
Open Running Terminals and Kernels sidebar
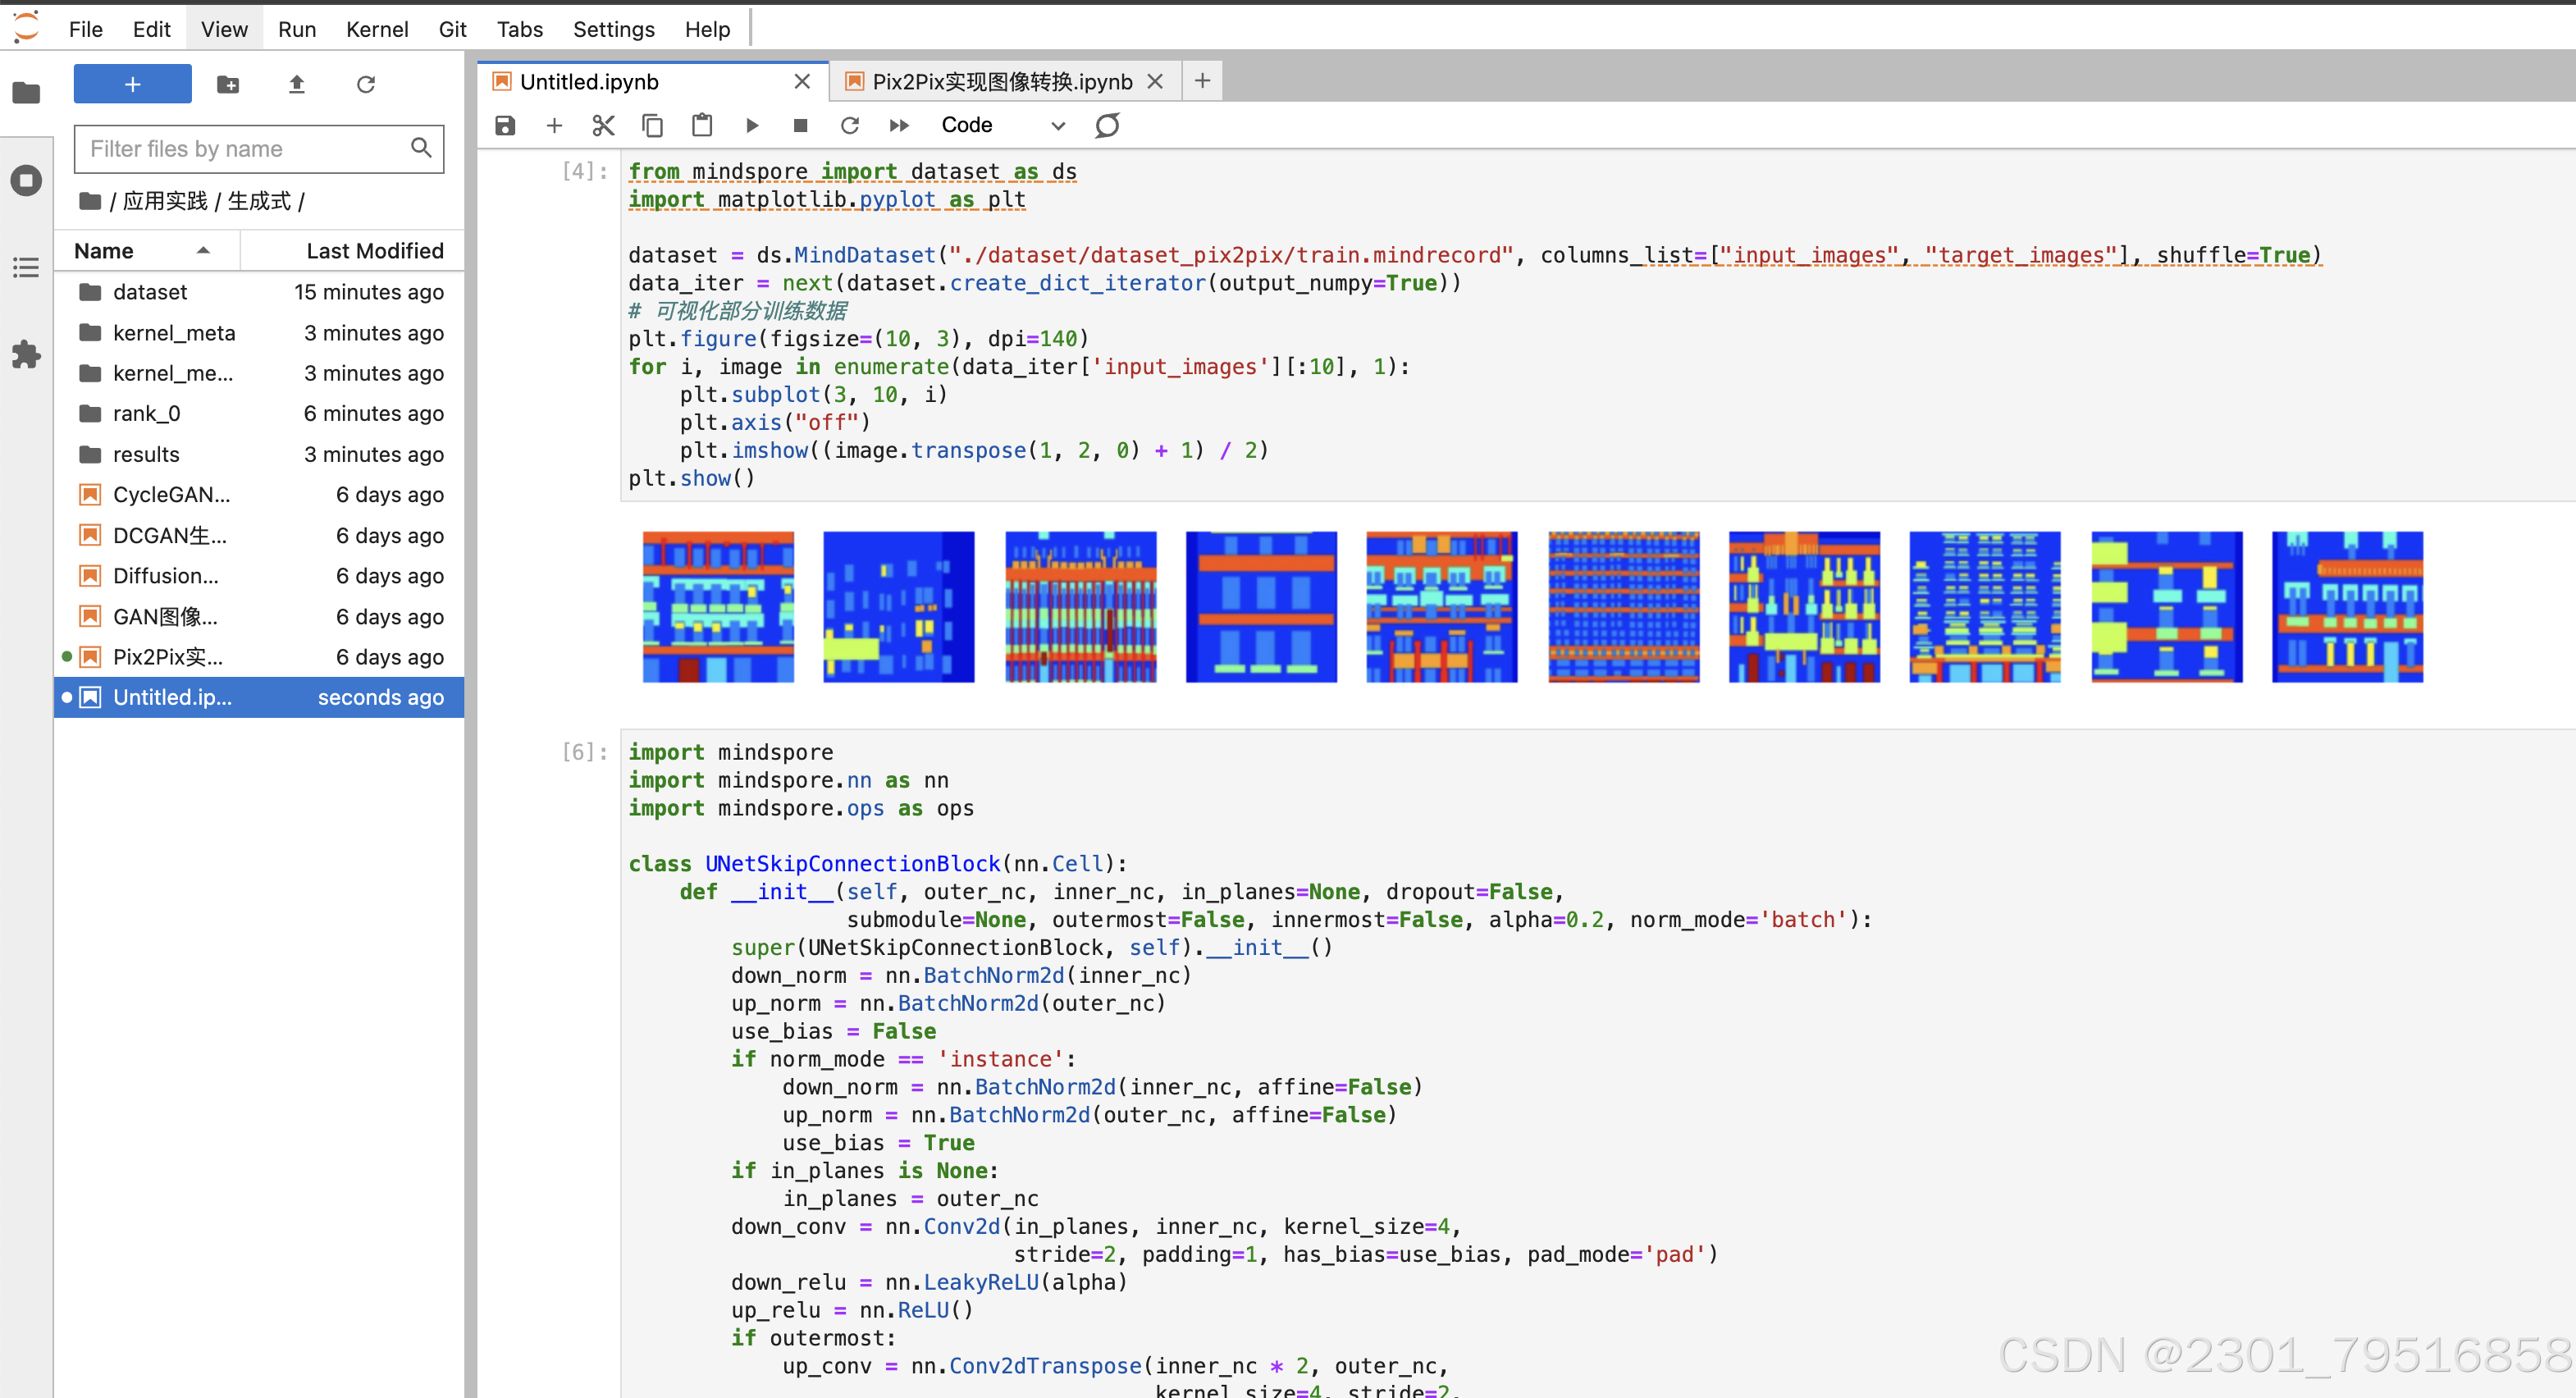click(x=26, y=180)
